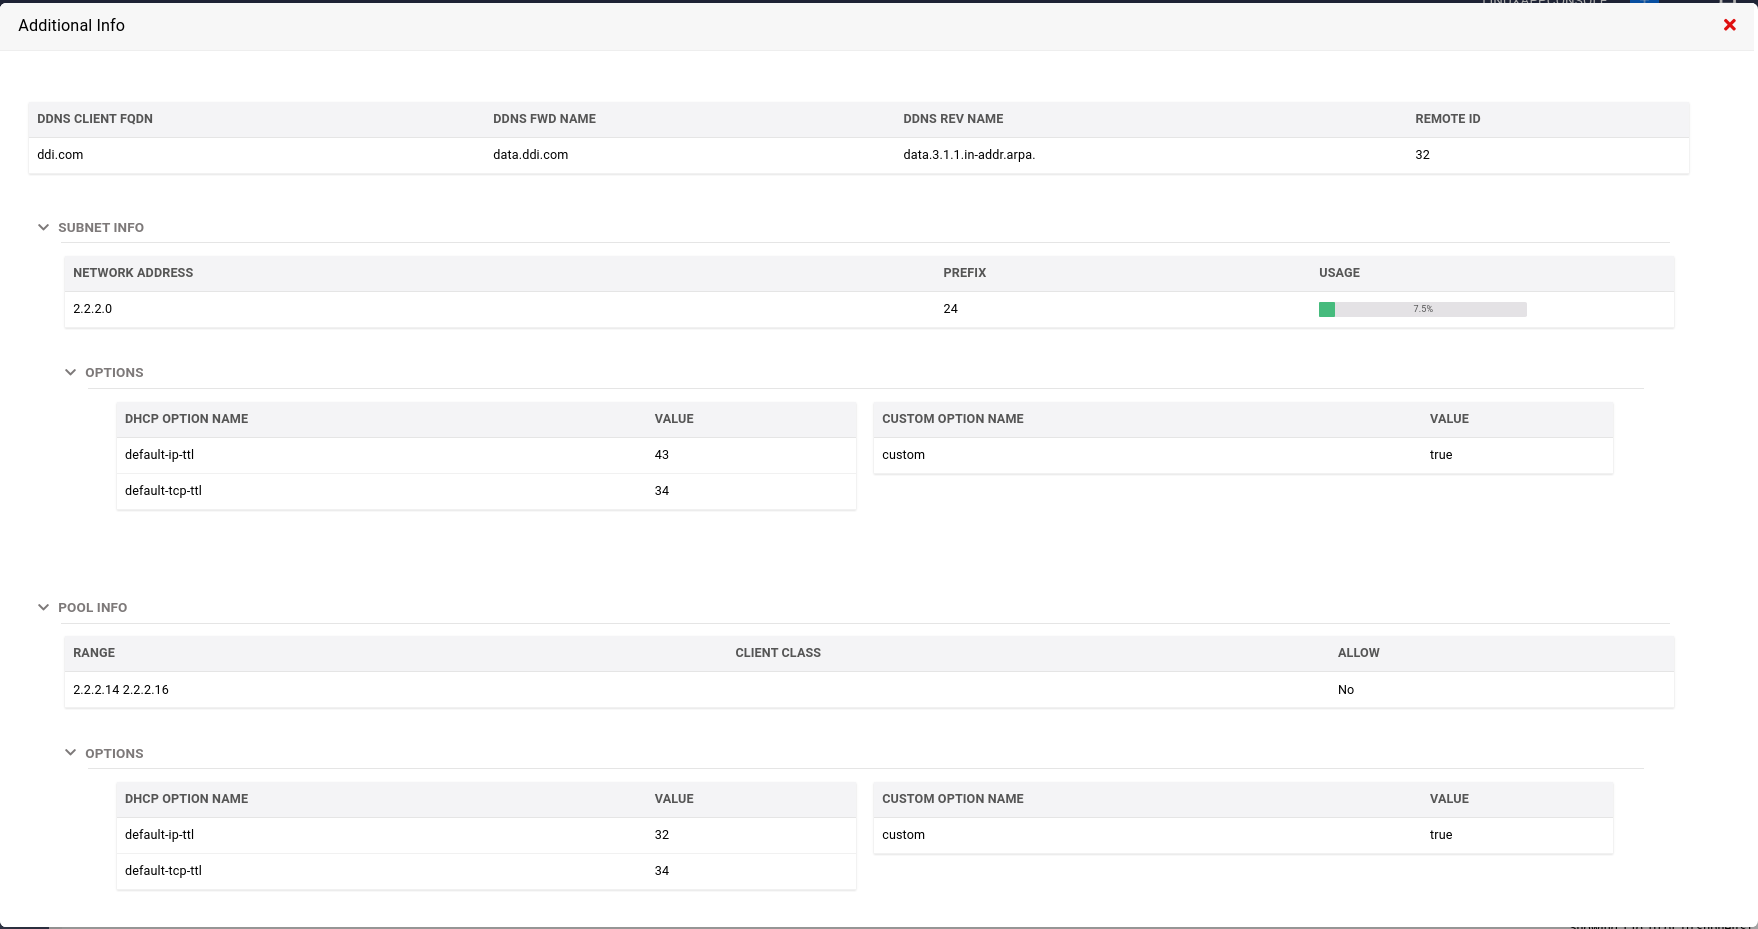This screenshot has height=929, width=1758.
Task: Collapse the Pool Info section chevron
Action: [x=43, y=607]
